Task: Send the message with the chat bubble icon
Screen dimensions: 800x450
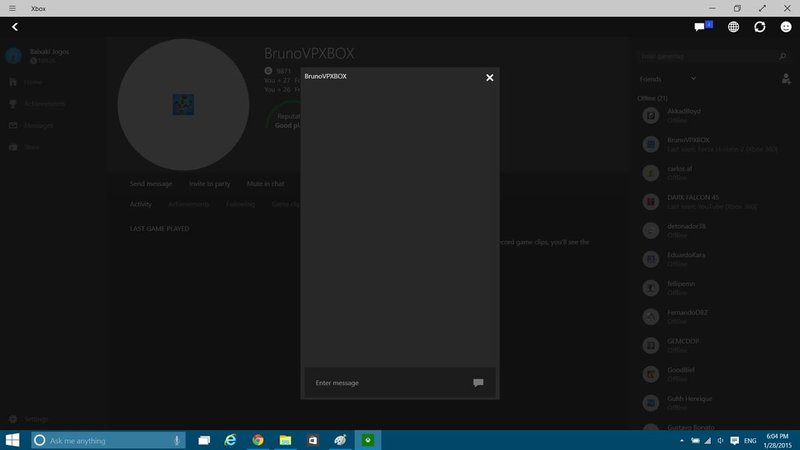Action: coord(478,383)
